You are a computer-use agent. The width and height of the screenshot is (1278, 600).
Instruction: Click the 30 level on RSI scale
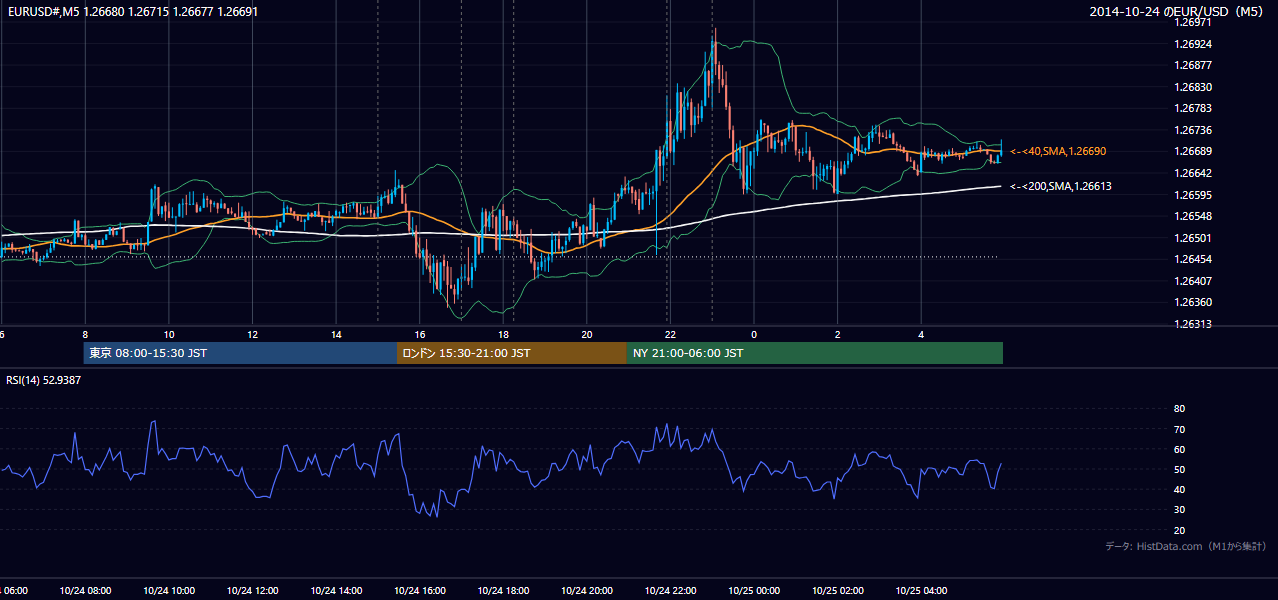tap(1179, 510)
